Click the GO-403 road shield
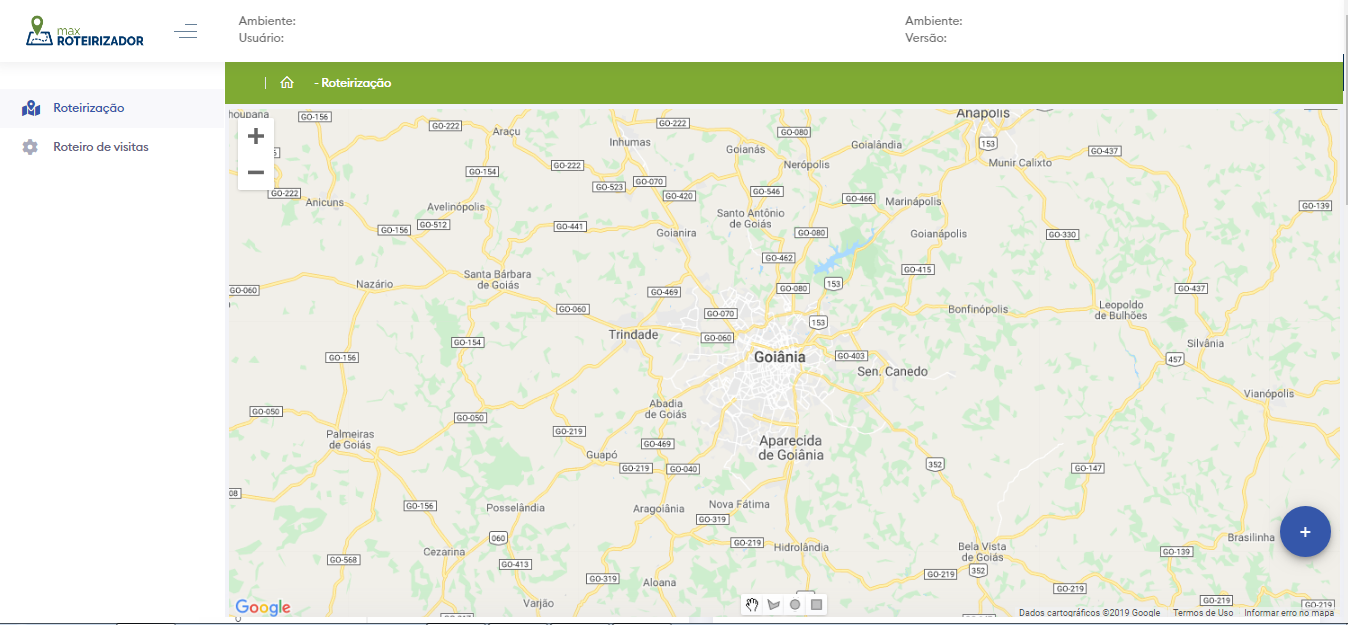Viewport: 1352px width, 625px height. (x=851, y=356)
